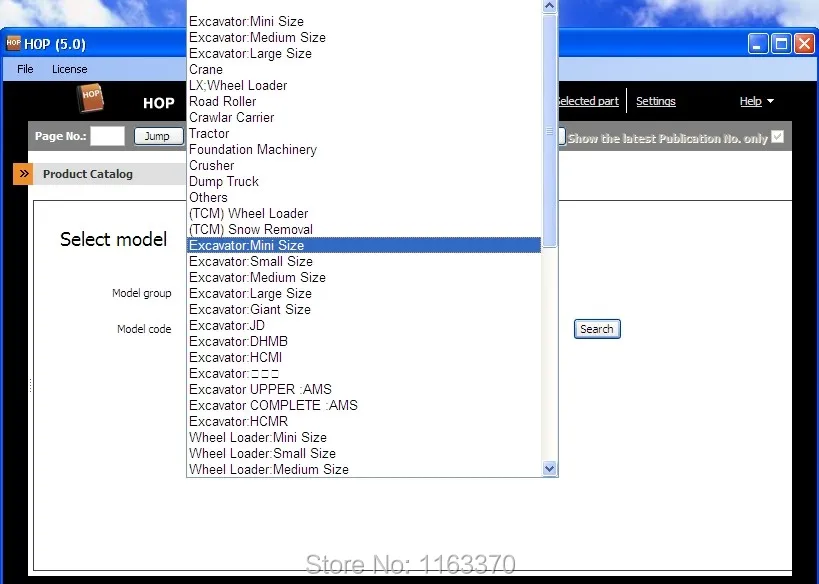Click the Product Catalog heading
The width and height of the screenshot is (819, 584).
88,174
